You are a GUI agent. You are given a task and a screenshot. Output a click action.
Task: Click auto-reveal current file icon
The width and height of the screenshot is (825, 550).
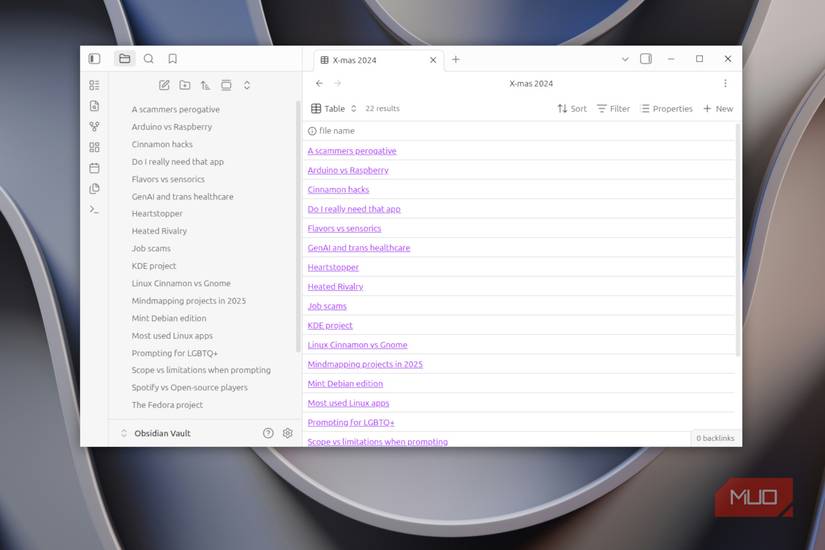click(x=226, y=85)
